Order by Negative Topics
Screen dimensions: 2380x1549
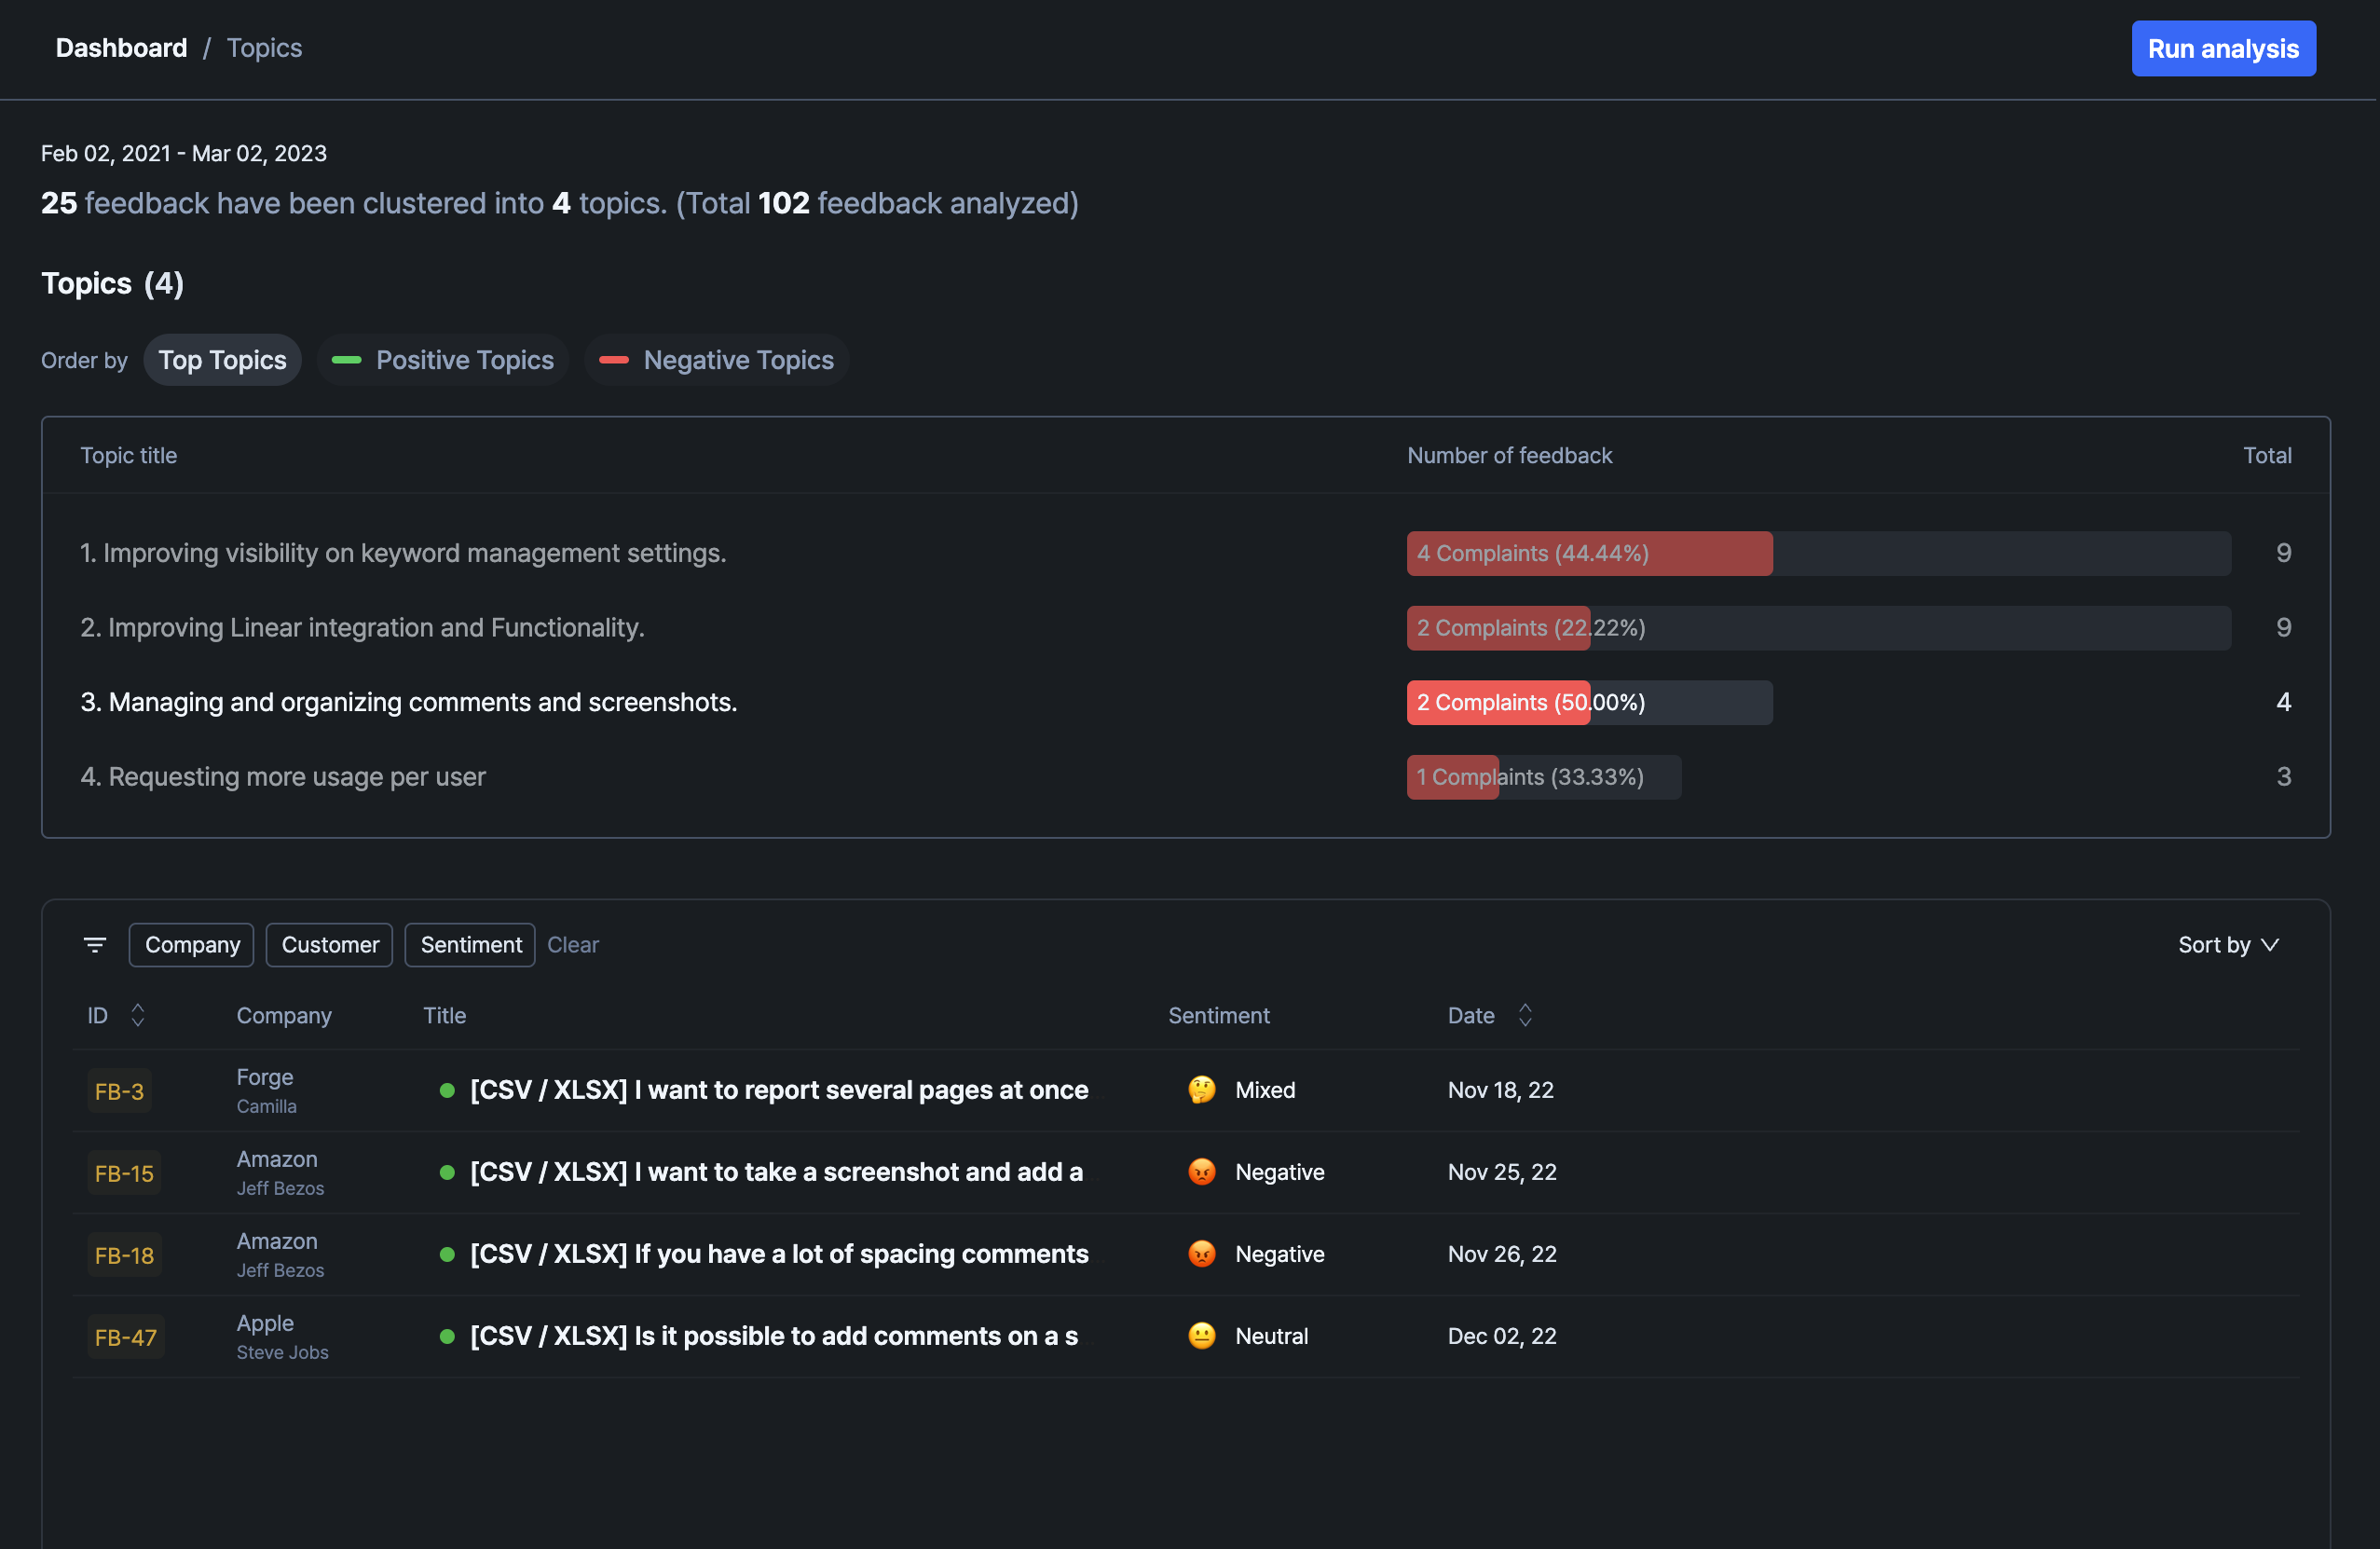(x=717, y=360)
